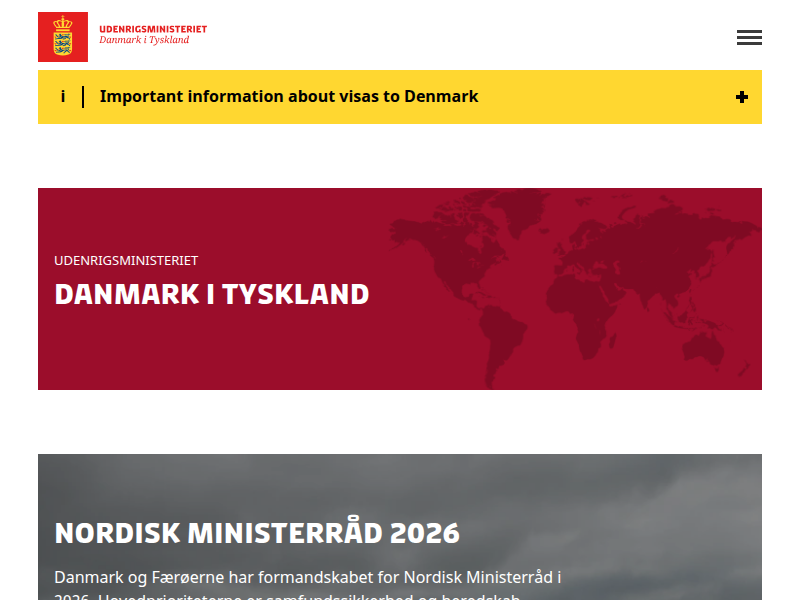Click Greenland on the world map graphic
The image size is (800, 600).
520,210
